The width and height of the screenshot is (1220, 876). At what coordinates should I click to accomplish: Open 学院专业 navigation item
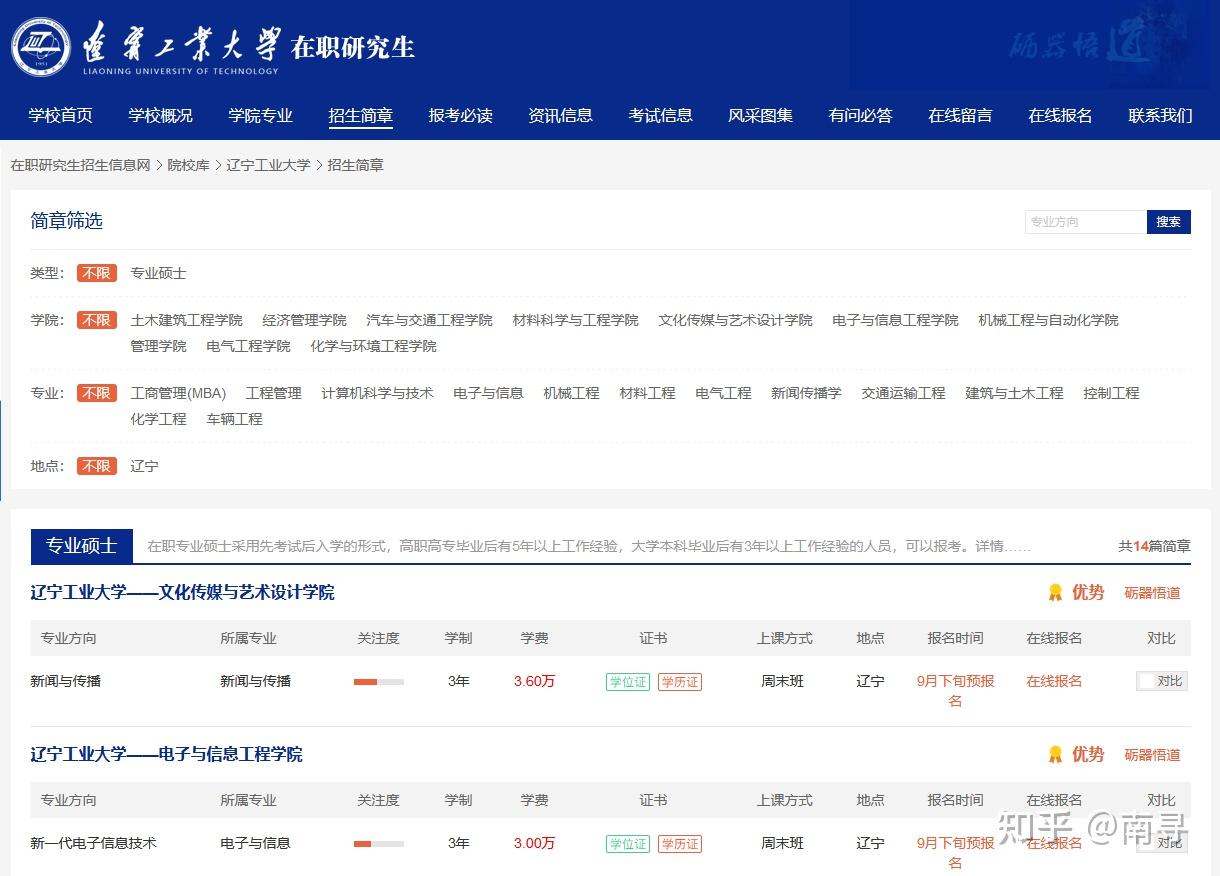coord(261,115)
